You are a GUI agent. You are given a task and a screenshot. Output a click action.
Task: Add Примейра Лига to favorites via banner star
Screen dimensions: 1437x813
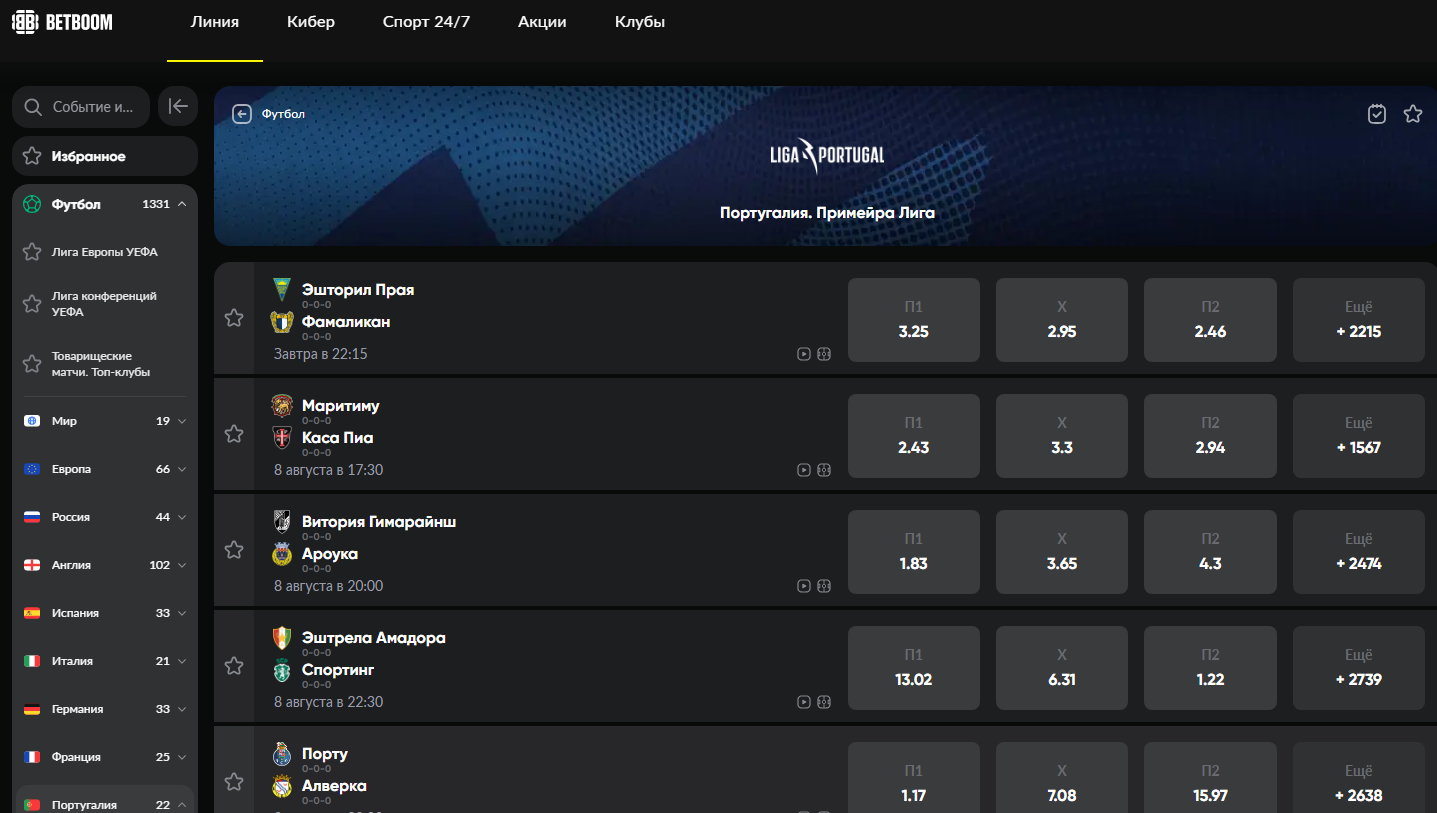(x=1413, y=114)
